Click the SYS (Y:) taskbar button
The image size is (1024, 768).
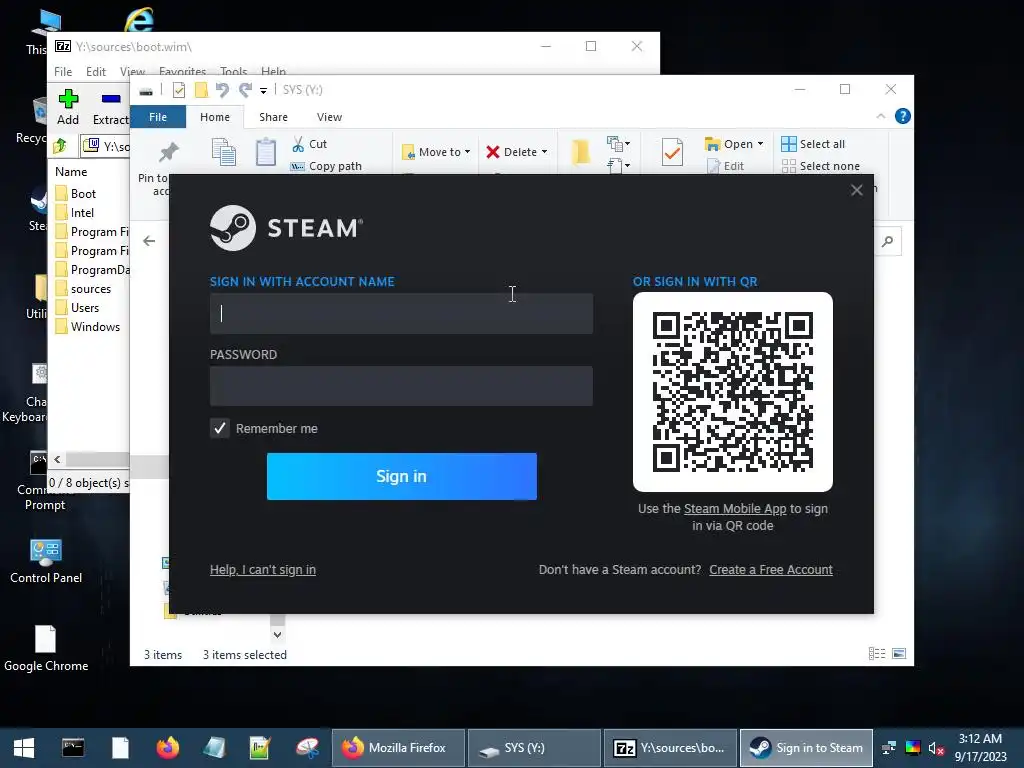[534, 748]
